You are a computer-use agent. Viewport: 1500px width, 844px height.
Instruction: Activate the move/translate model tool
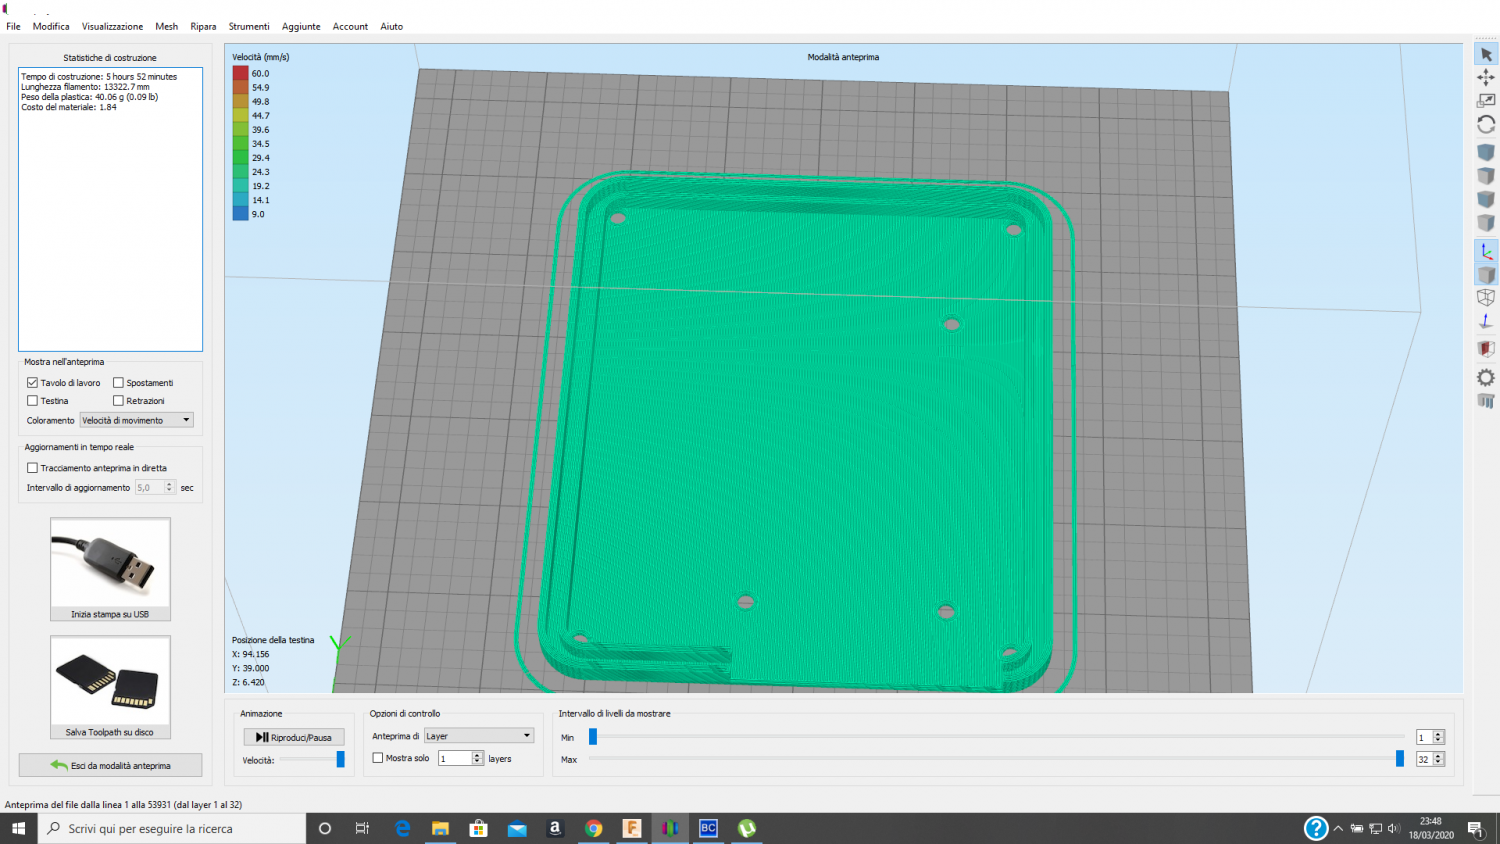click(x=1486, y=77)
